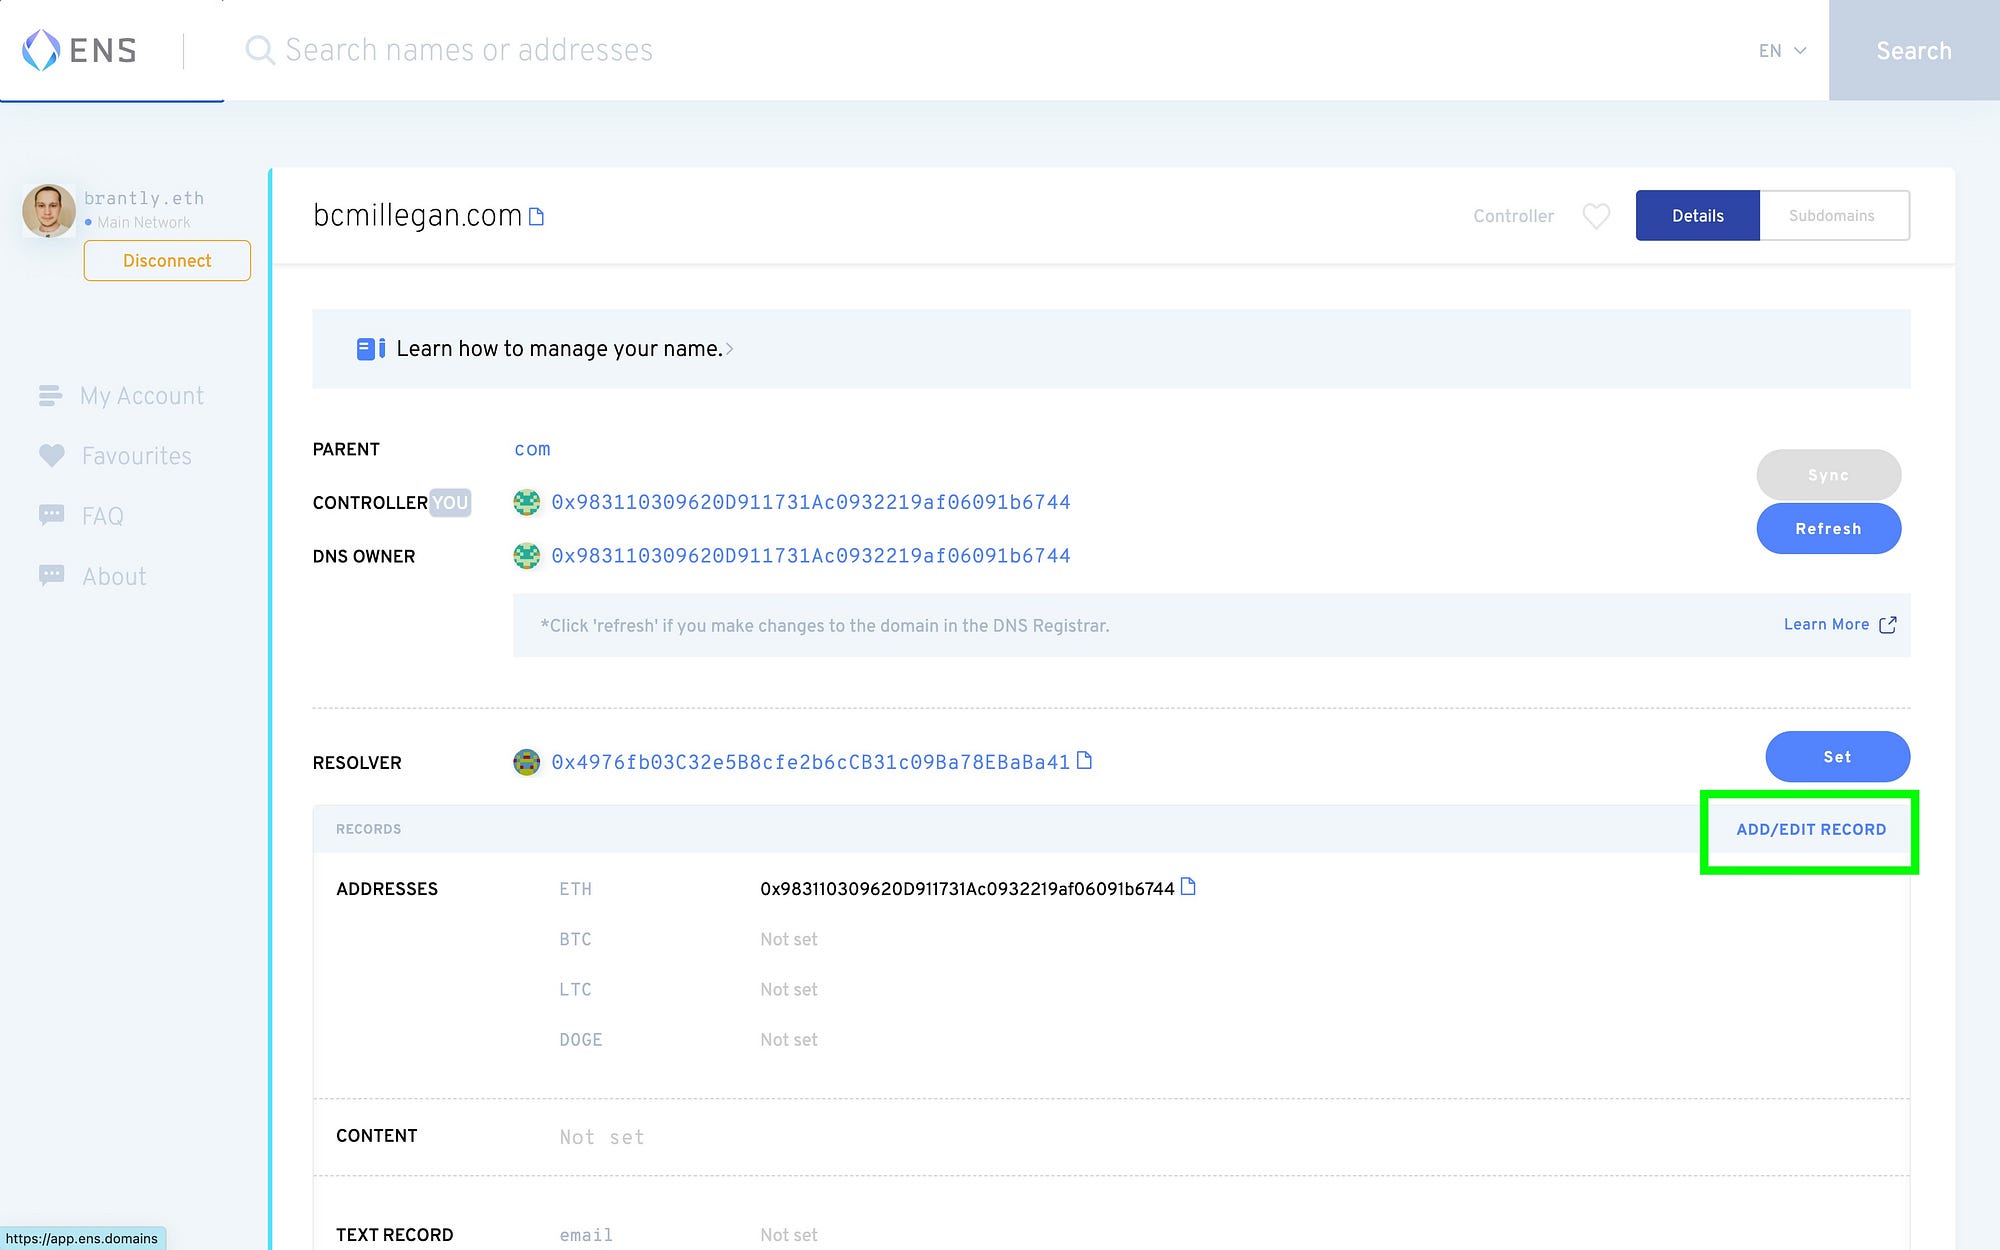
Task: Open Favourites page
Action: click(x=137, y=456)
